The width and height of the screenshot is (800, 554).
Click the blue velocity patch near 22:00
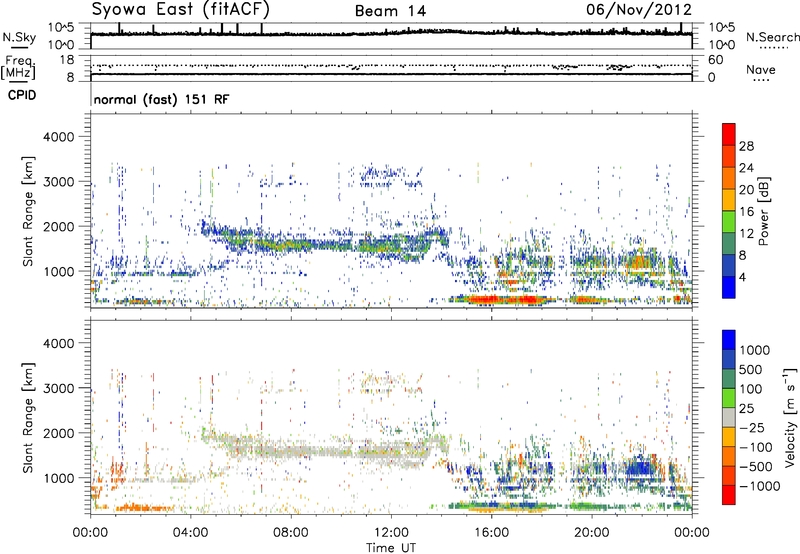(639, 468)
